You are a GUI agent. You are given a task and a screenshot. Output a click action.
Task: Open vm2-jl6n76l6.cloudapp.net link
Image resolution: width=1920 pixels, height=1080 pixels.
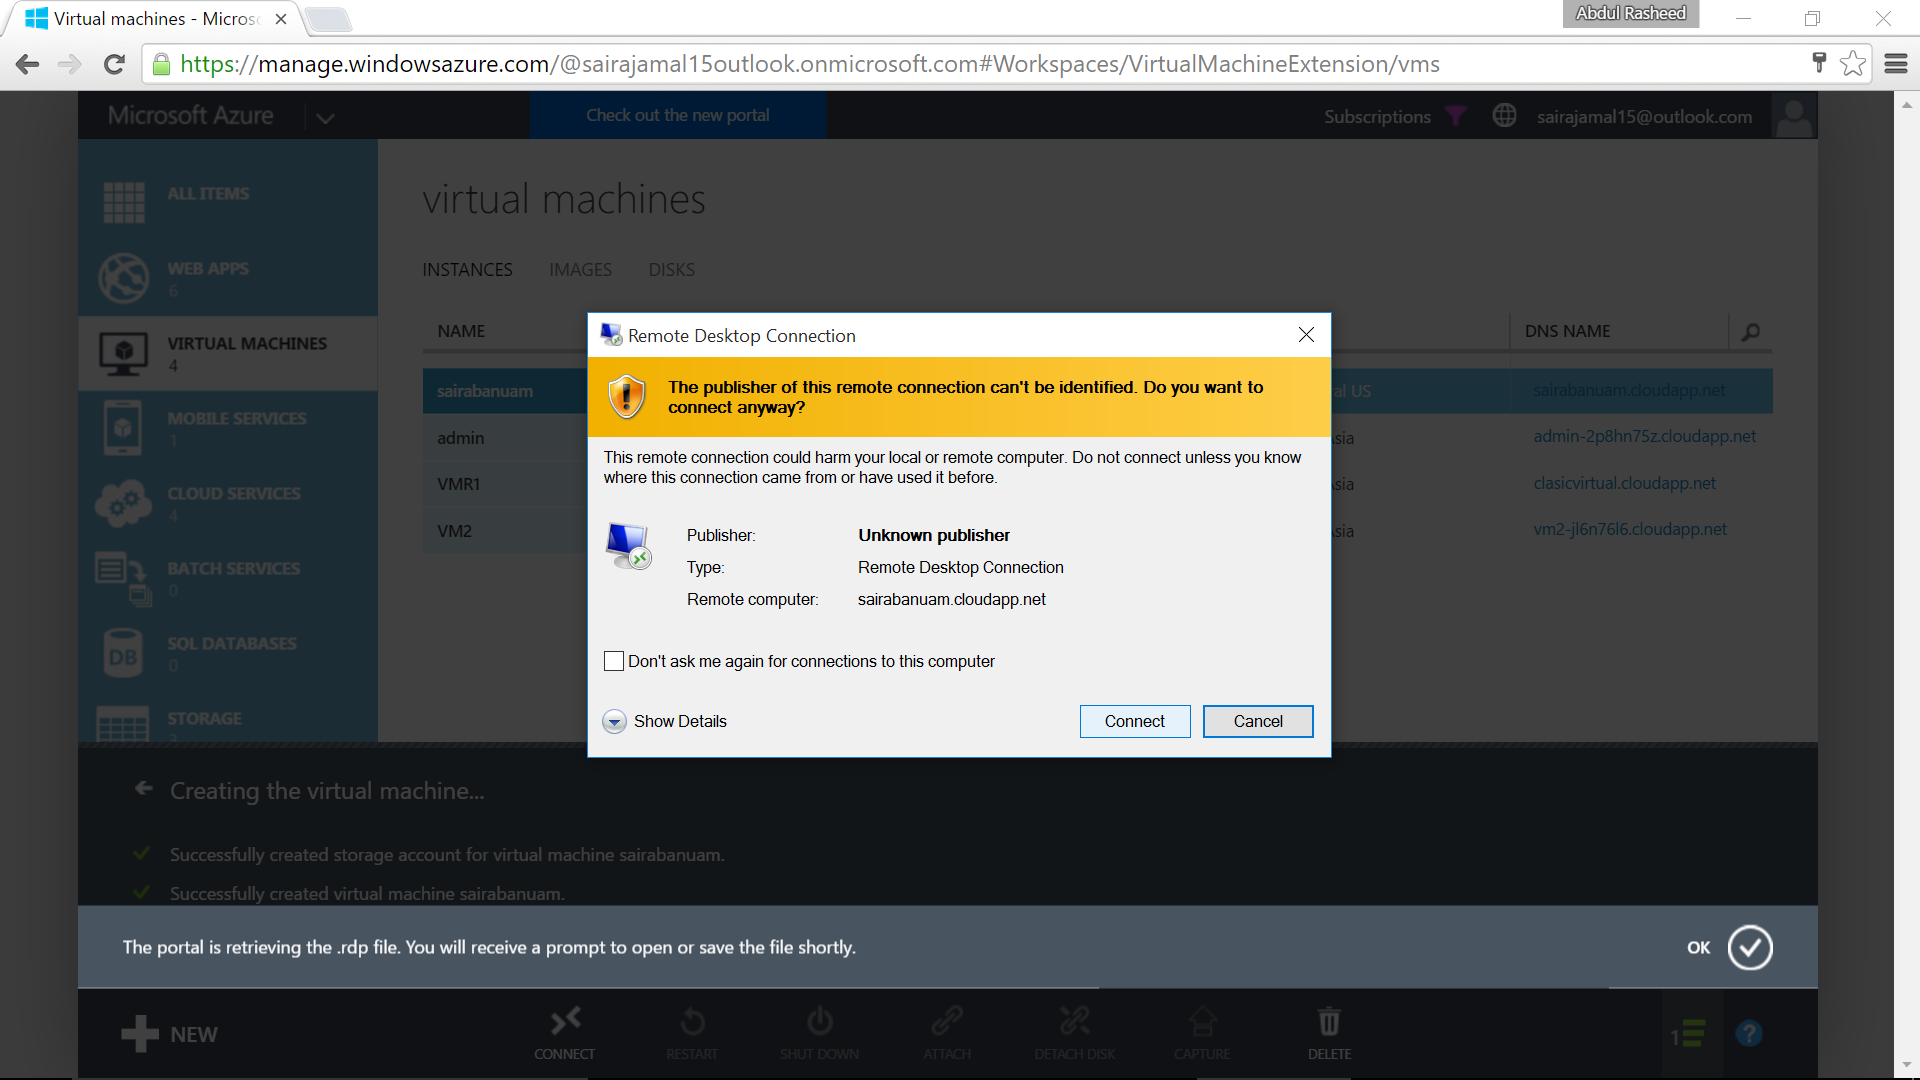tap(1630, 529)
